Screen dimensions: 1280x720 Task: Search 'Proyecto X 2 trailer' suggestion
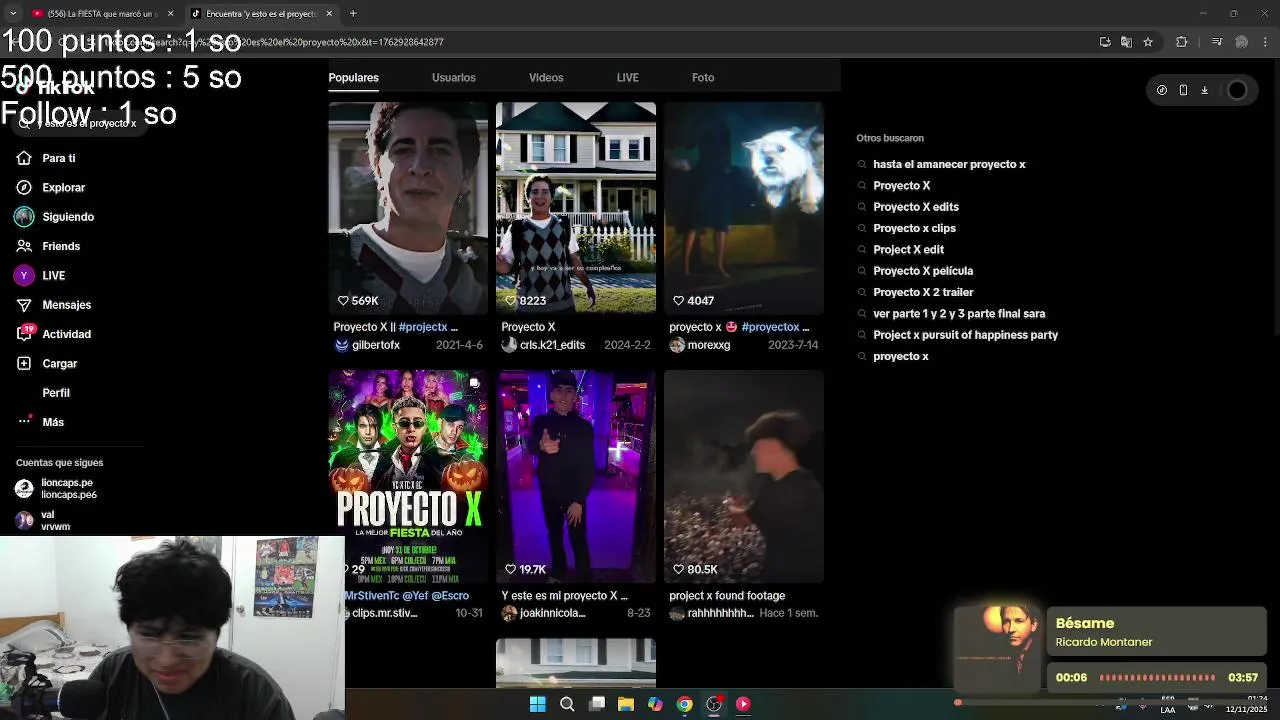[923, 292]
